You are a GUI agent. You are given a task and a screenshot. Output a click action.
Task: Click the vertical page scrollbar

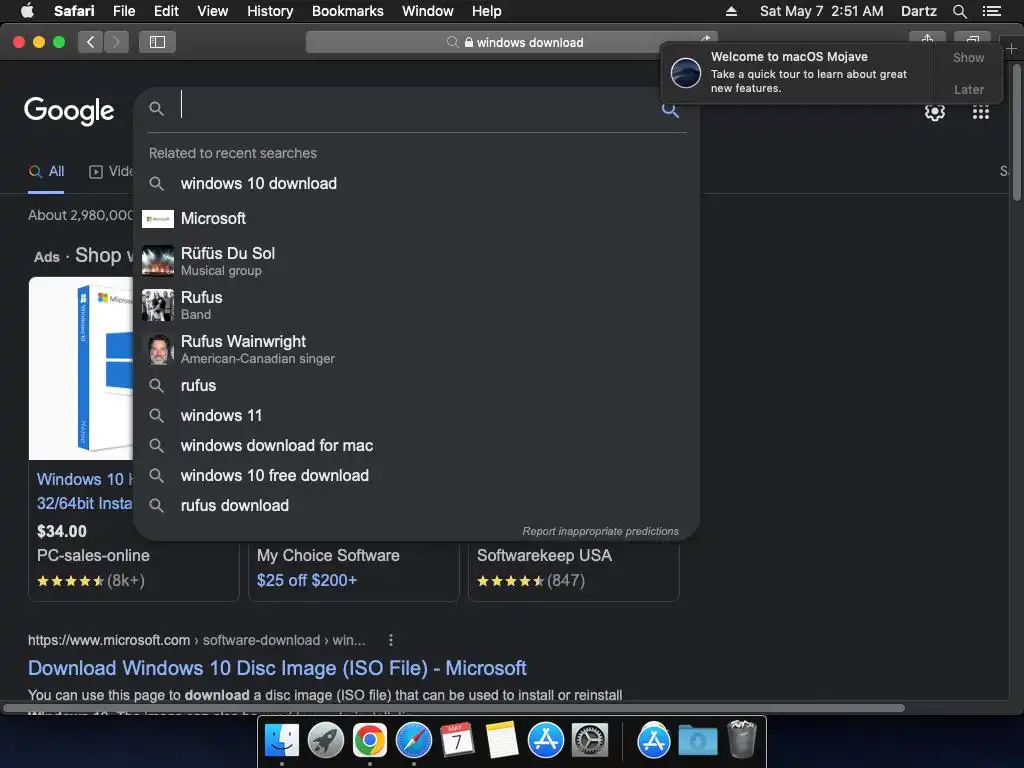[1016, 132]
